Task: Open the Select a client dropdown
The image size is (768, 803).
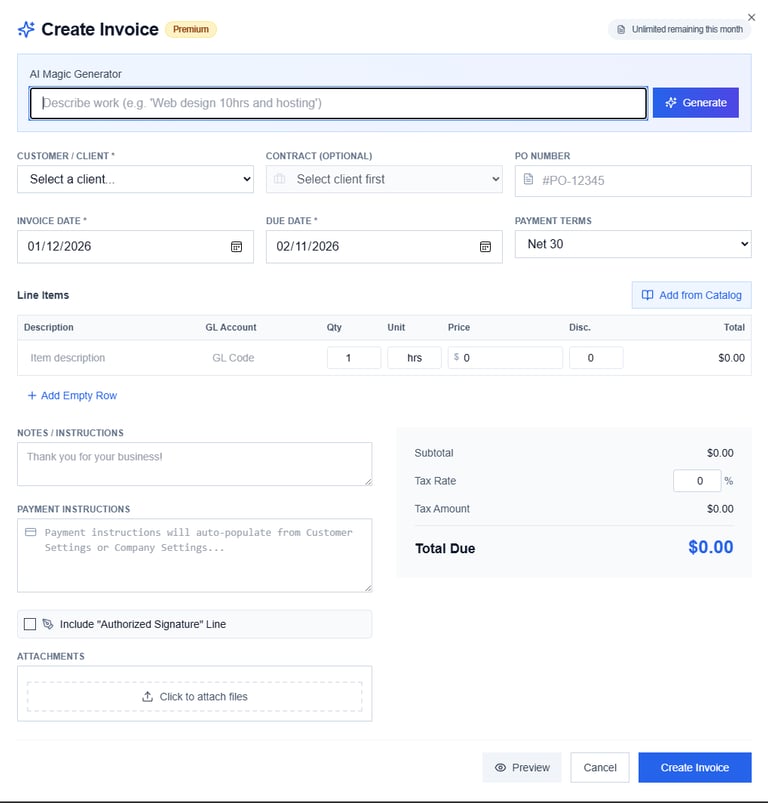Action: click(135, 179)
